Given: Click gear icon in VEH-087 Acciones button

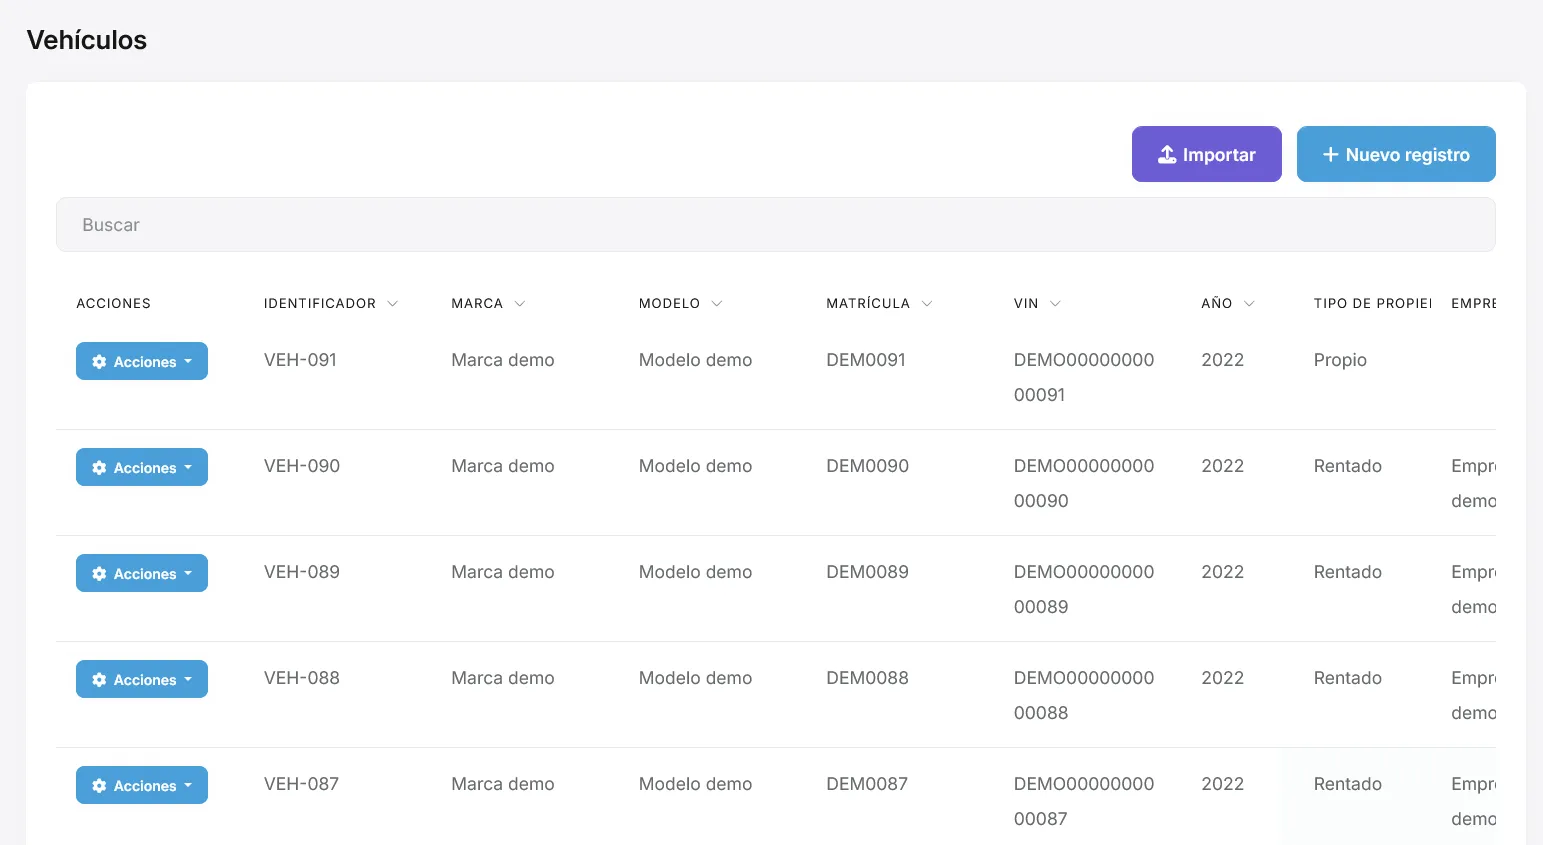Looking at the screenshot, I should point(99,786).
